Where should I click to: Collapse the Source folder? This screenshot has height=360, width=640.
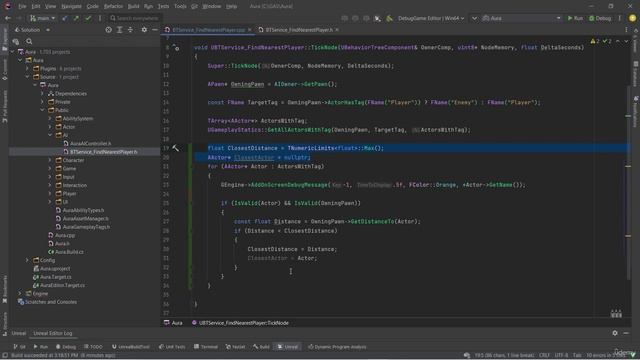click(x=27, y=77)
